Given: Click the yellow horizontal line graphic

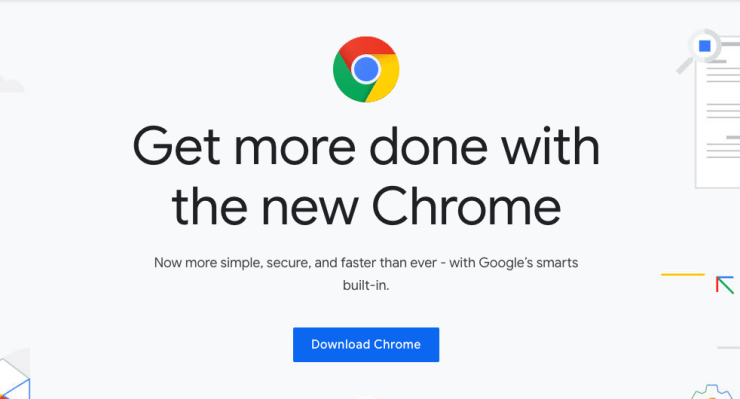Looking at the screenshot, I should click(x=683, y=274).
